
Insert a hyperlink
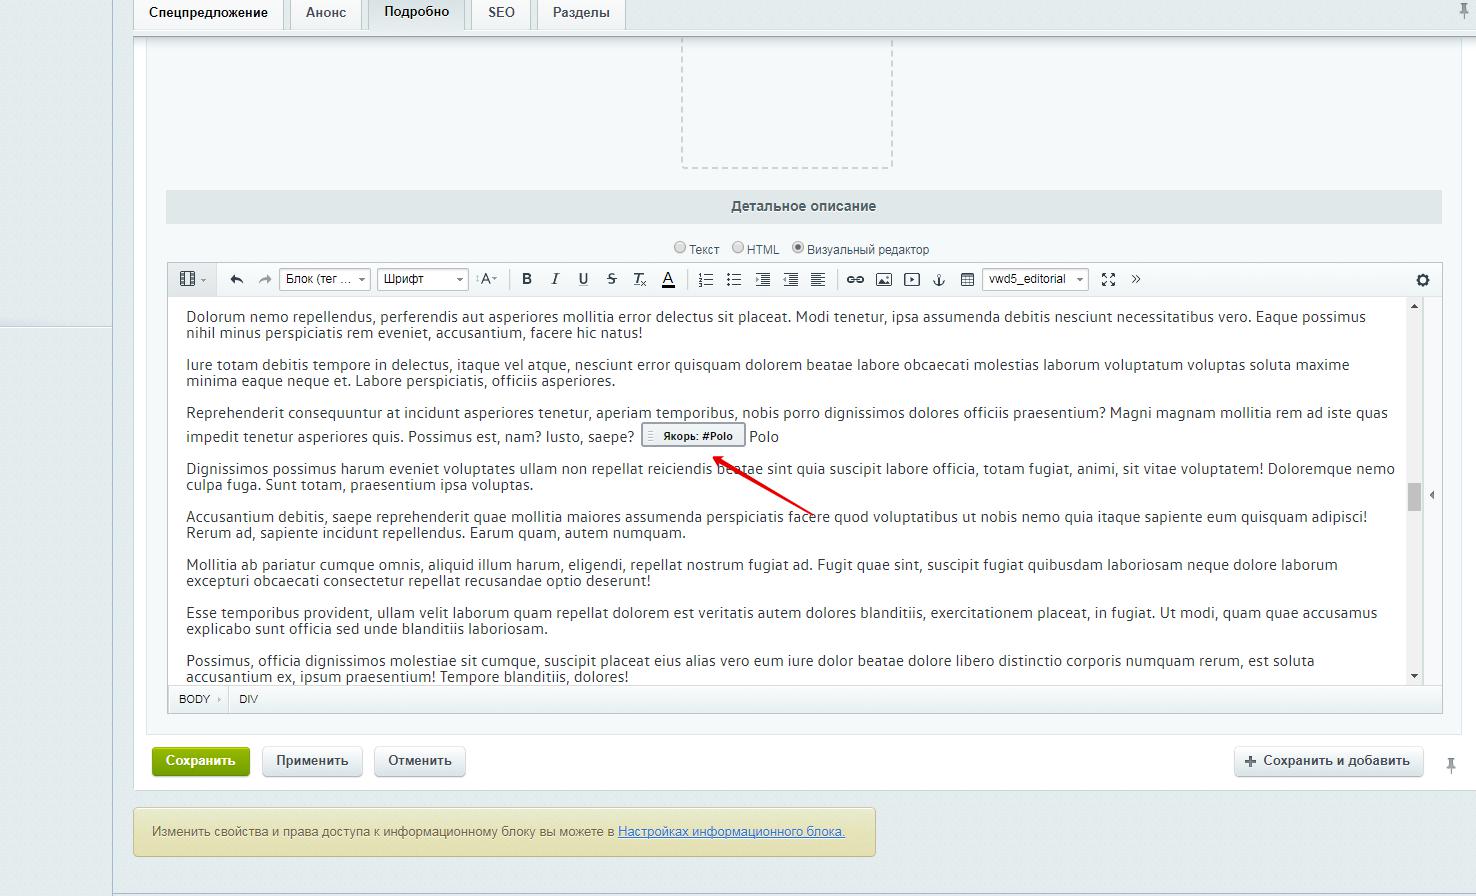855,279
